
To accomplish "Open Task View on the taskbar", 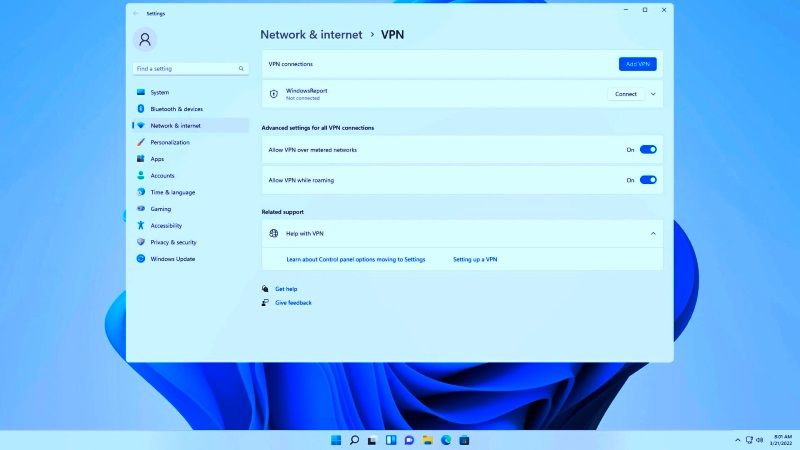I will 372,440.
